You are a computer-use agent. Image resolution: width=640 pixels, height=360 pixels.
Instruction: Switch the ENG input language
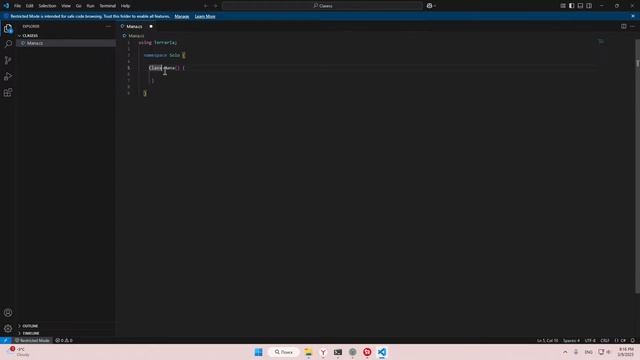[588, 352]
